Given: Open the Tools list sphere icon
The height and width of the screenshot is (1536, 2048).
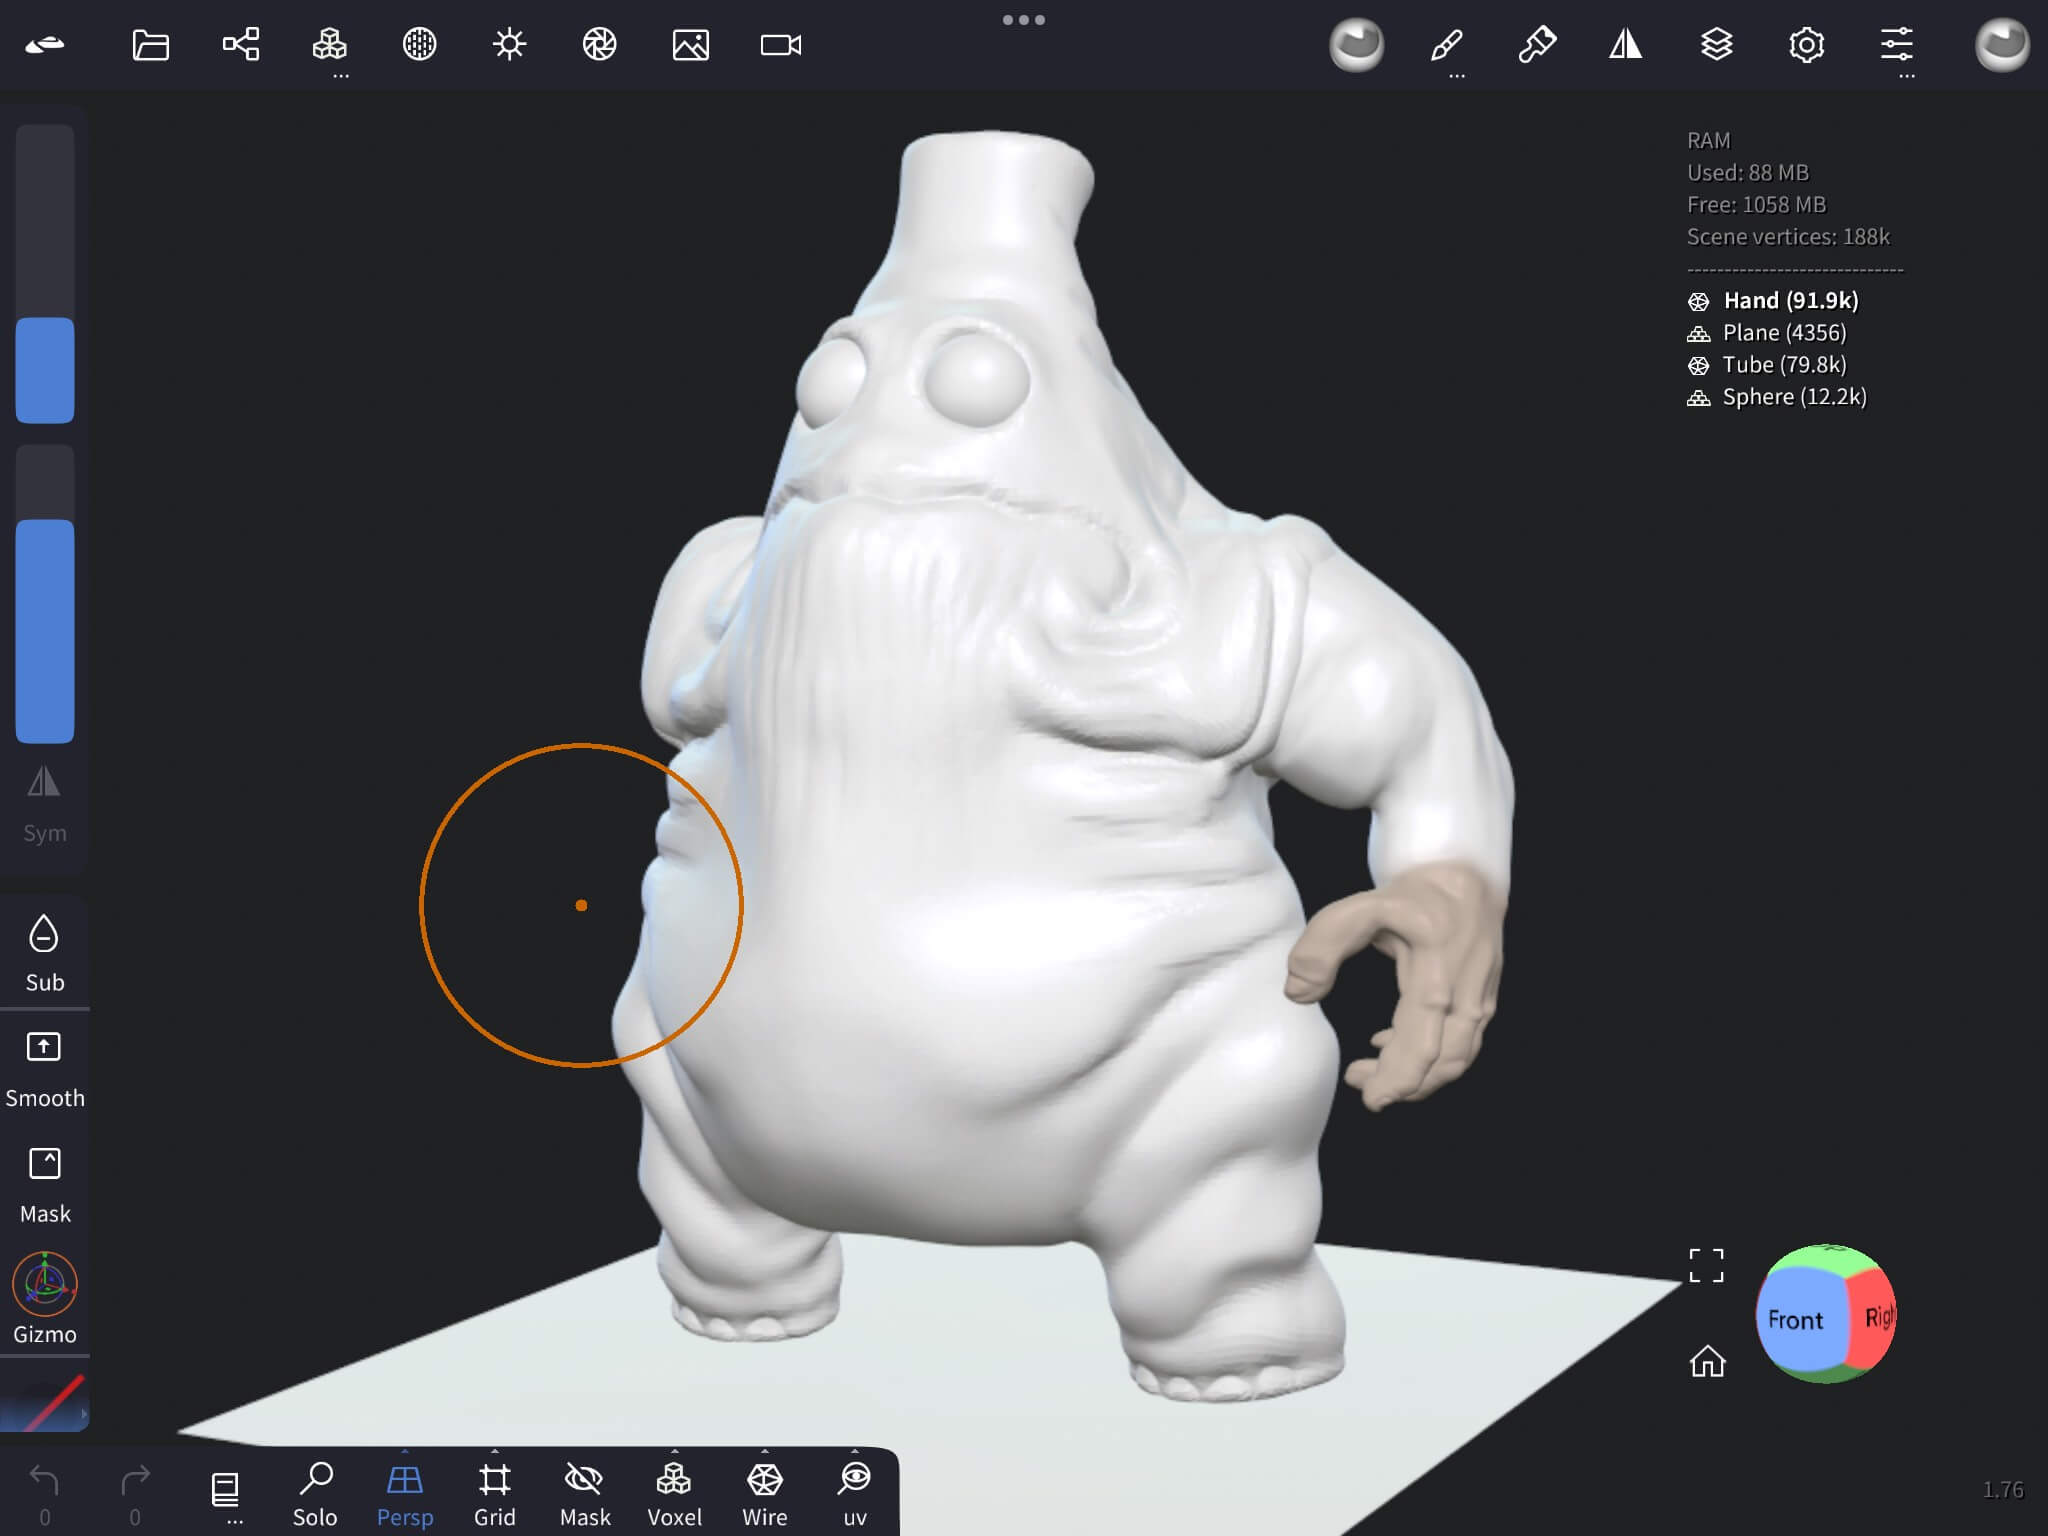Looking at the screenshot, I should pos(2002,45).
